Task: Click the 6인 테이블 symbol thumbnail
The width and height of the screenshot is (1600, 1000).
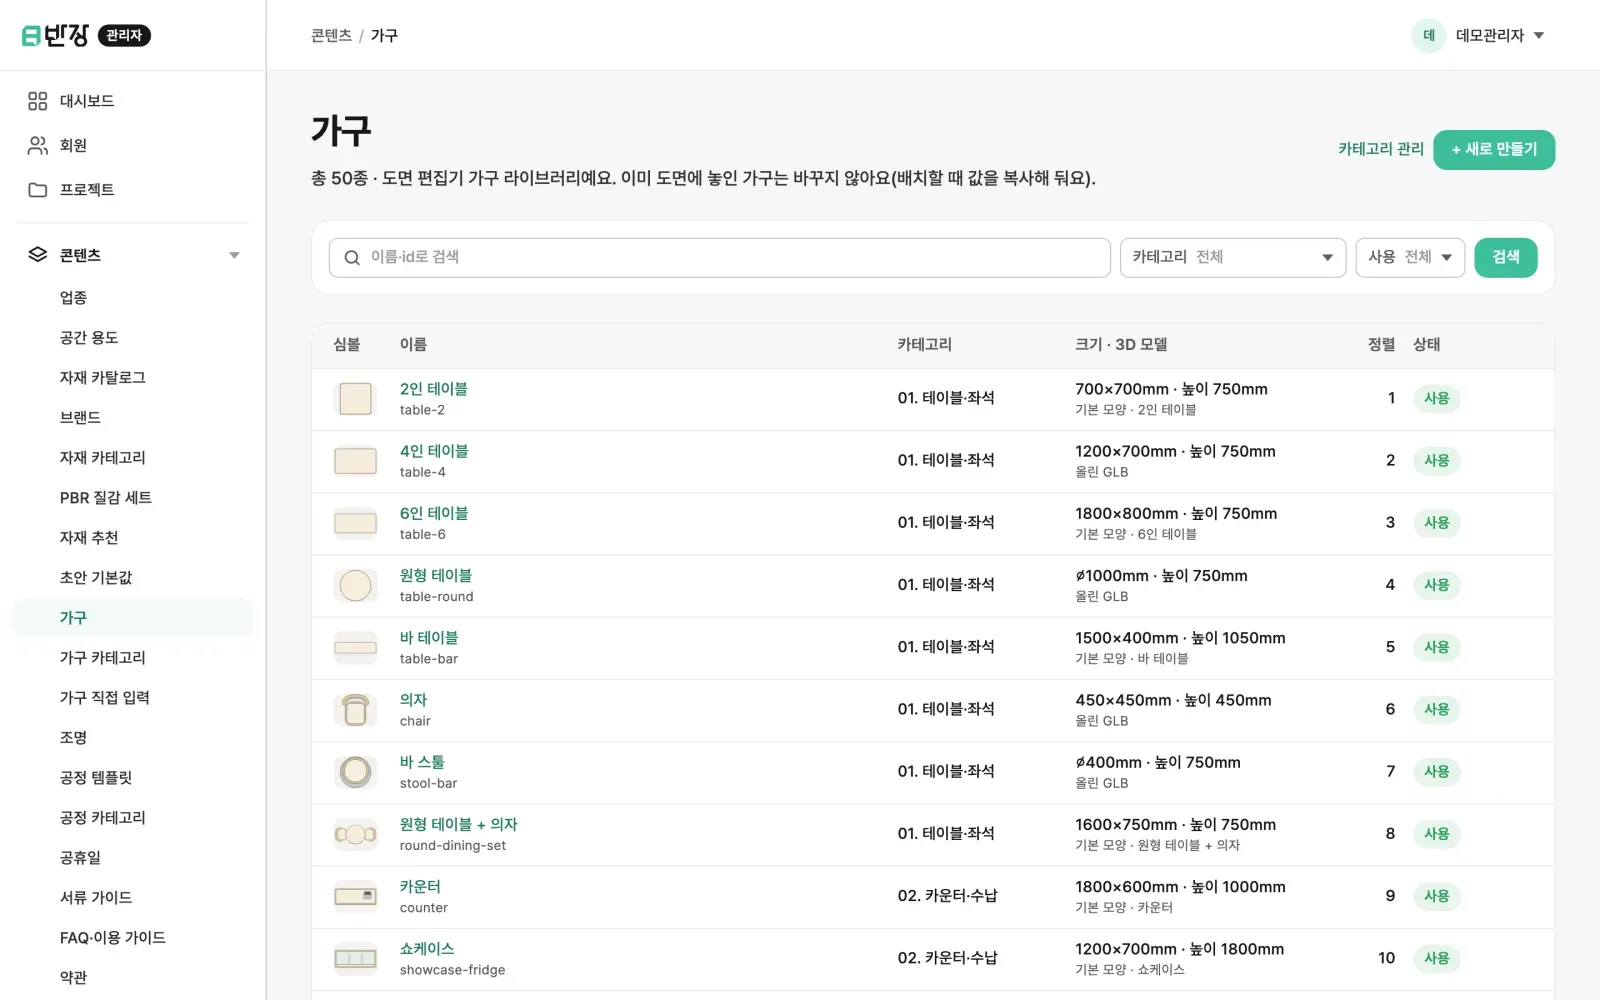Action: coord(355,523)
